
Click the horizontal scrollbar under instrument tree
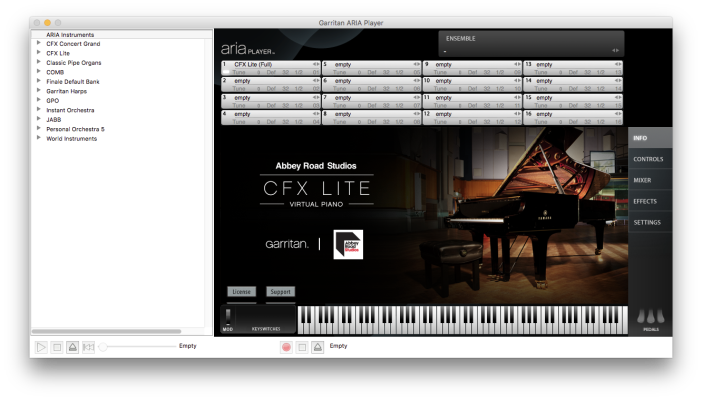click(x=106, y=331)
